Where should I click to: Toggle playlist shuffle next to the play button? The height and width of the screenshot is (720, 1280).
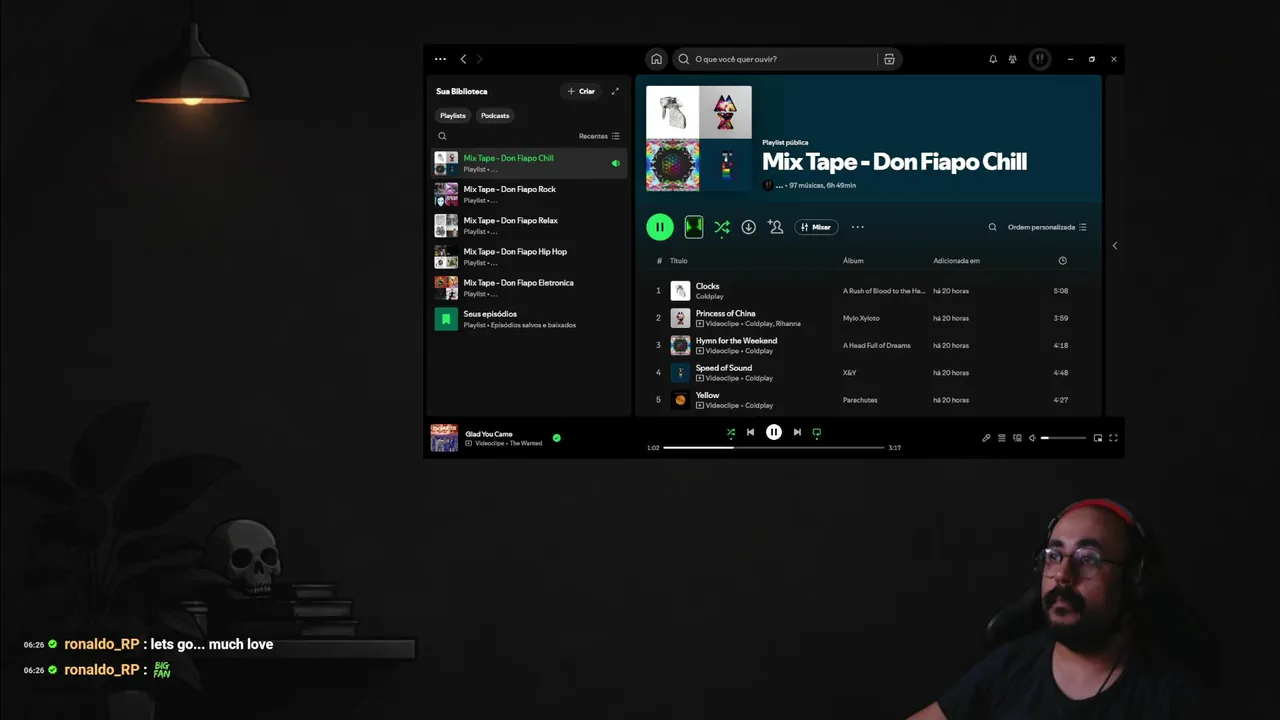(721, 227)
